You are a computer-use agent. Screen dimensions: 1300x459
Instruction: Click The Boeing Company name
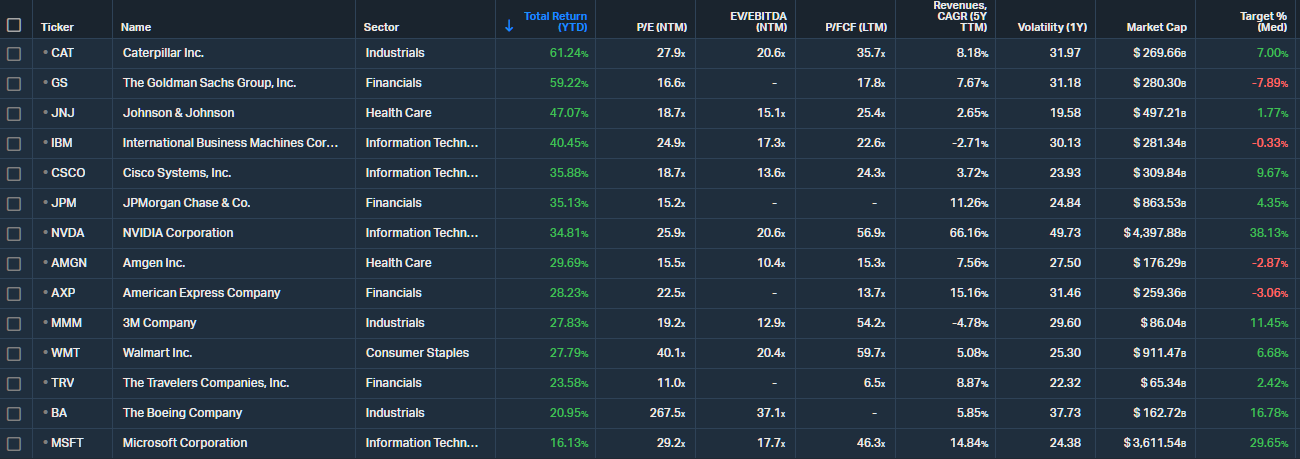182,413
